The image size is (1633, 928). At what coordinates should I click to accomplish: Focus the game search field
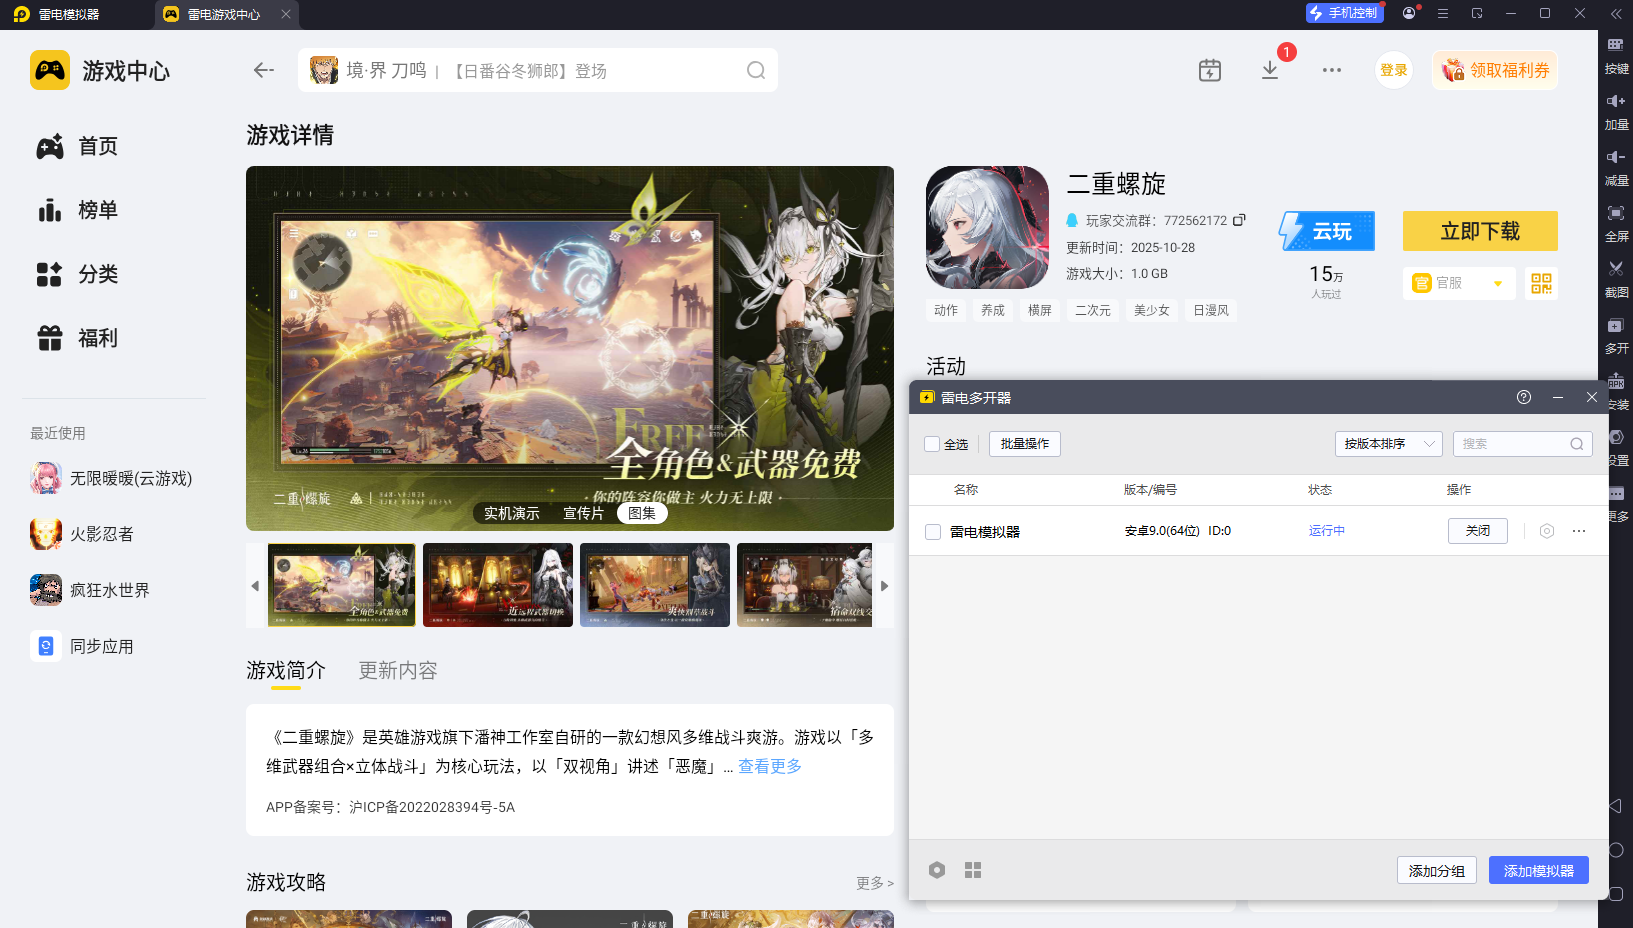538,70
